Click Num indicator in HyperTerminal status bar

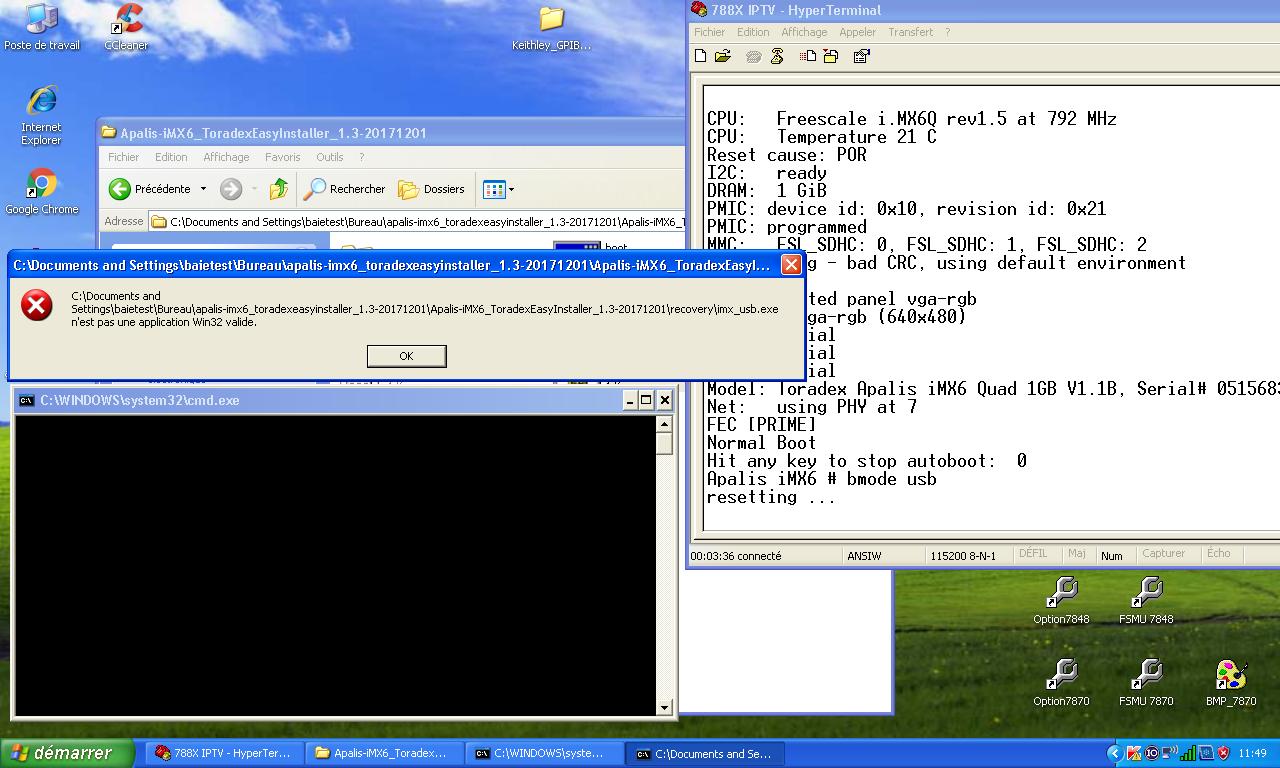point(1112,556)
